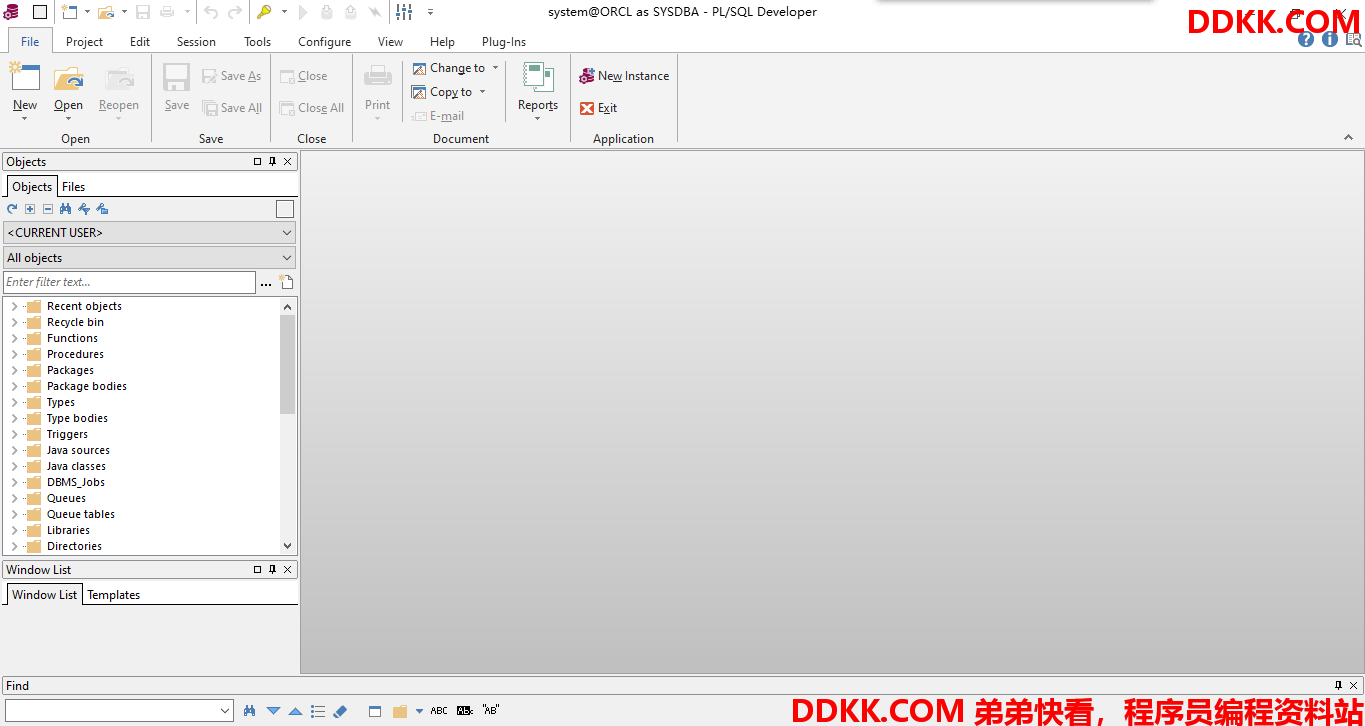Click the scroll-down arrow of the object tree scrollbar
1365x726 pixels.
[288, 546]
